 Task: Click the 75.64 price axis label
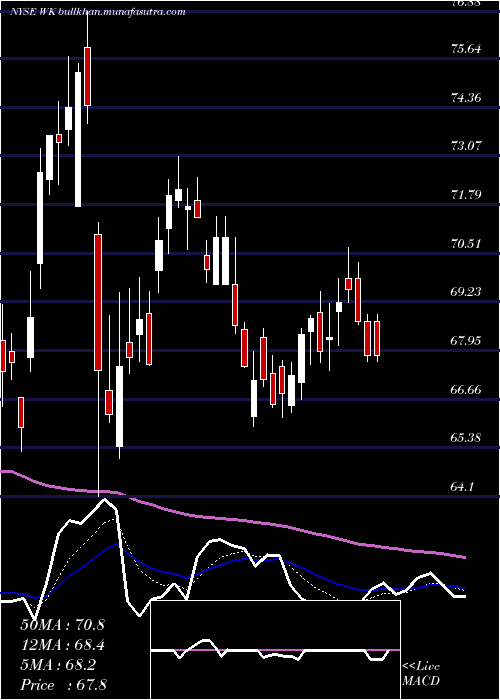click(466, 49)
